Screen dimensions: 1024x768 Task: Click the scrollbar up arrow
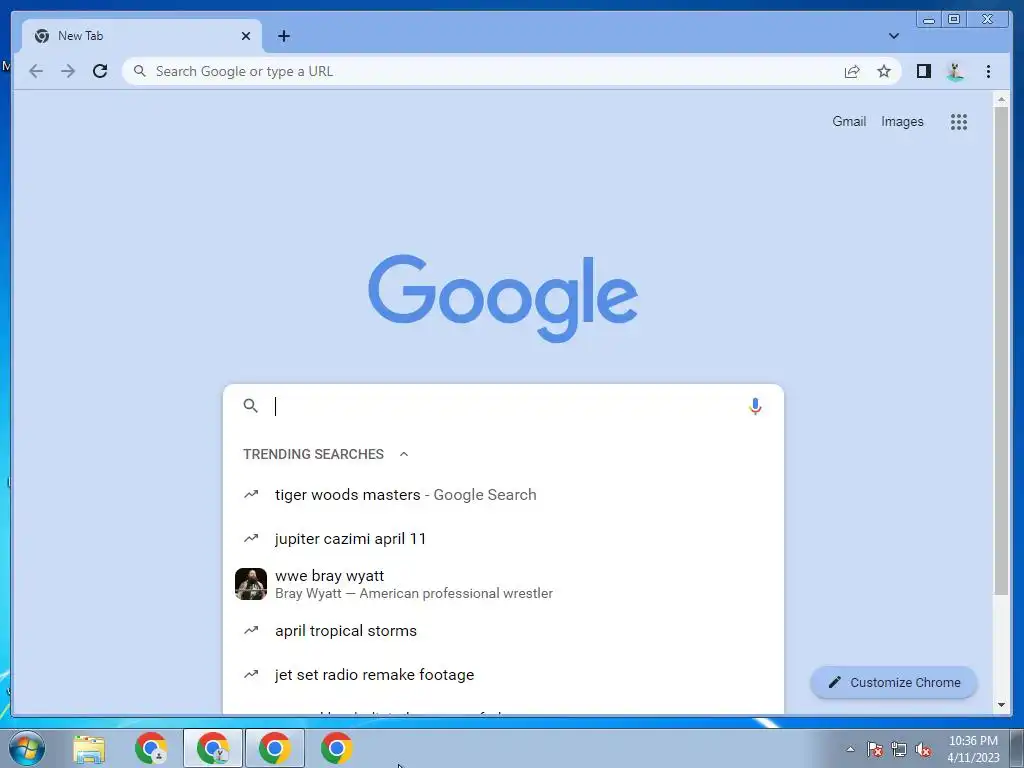[x=1001, y=99]
